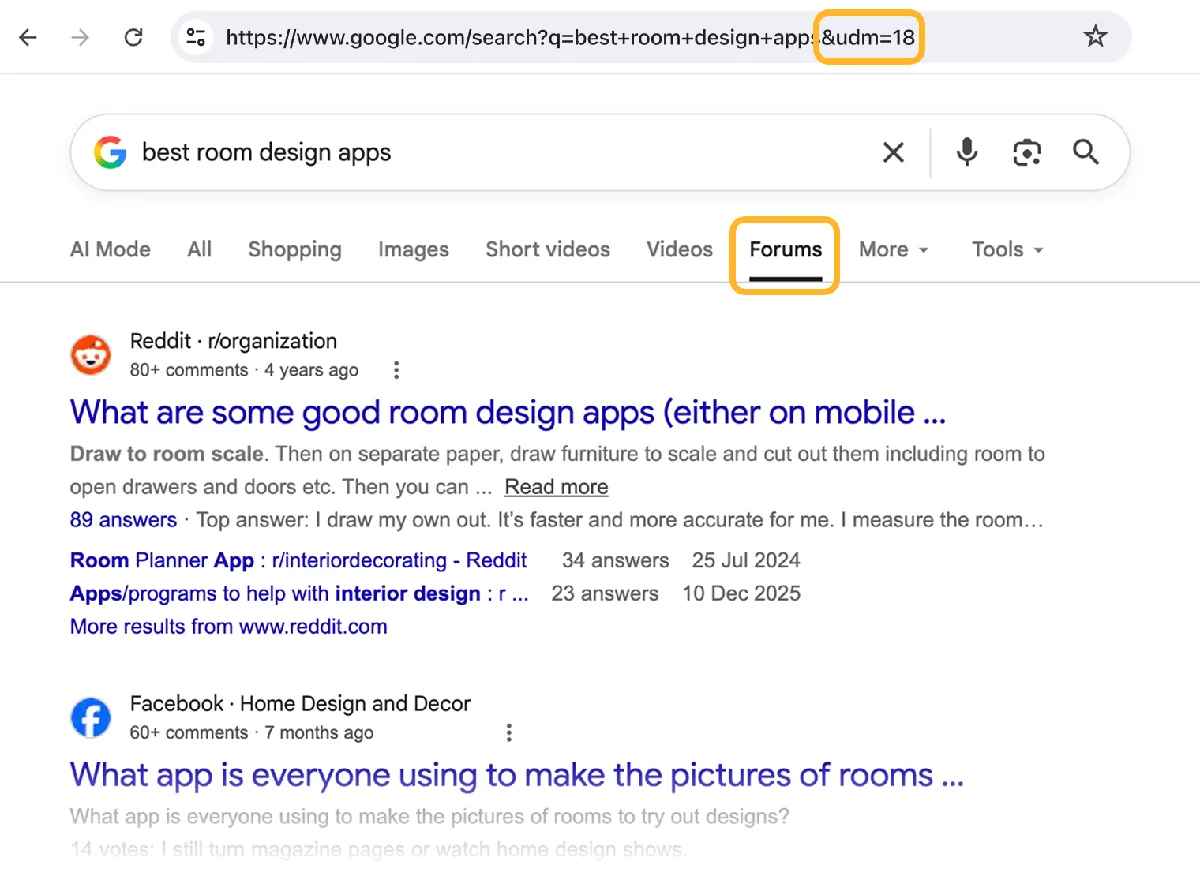Submit search with the magnifying glass icon
Screen dimensions: 1200x876
pyautogui.click(x=1086, y=152)
